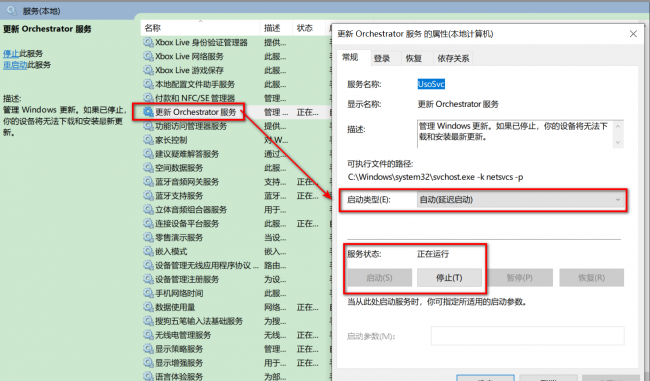This screenshot has width=650, height=381.
Task: Click the gear icon for 零售演示服务
Action: pyautogui.click(x=148, y=238)
